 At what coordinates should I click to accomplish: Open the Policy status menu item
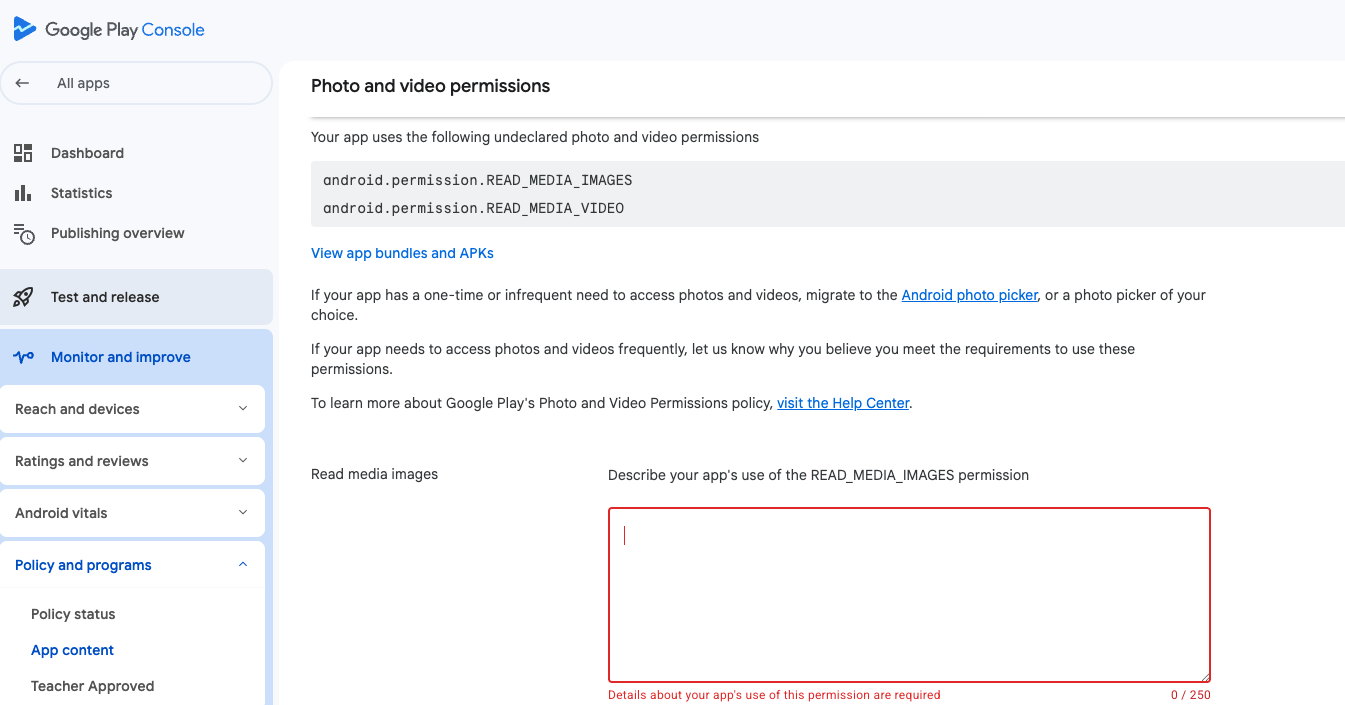click(73, 614)
